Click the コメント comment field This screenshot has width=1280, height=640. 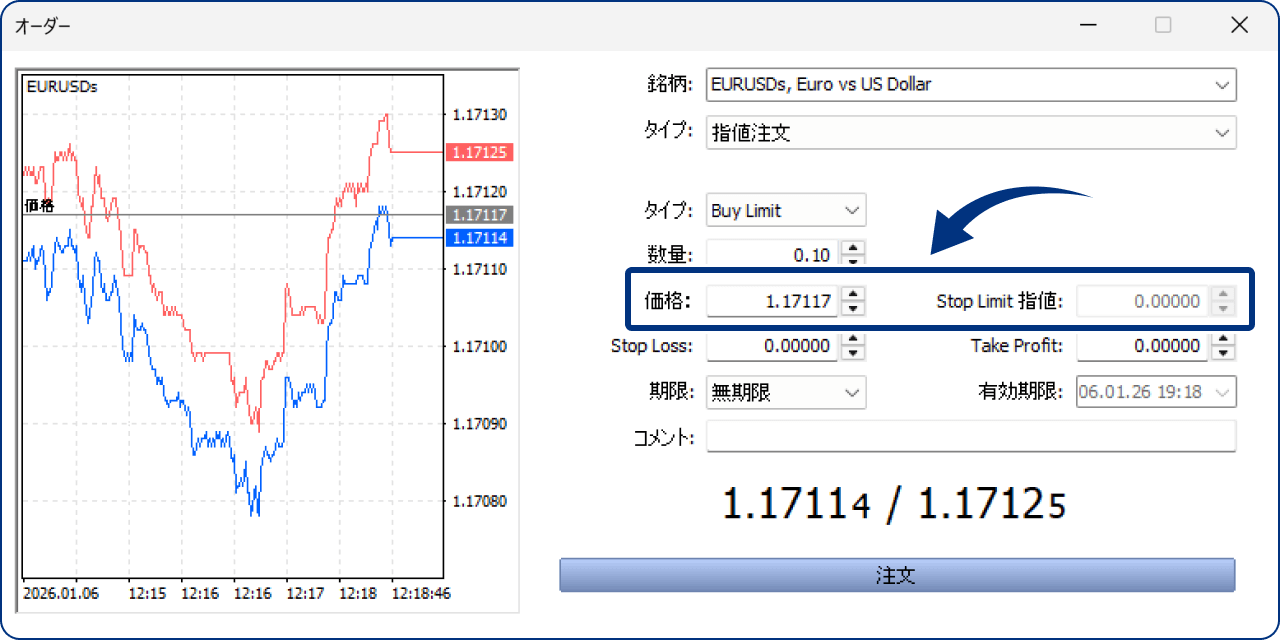(971, 437)
